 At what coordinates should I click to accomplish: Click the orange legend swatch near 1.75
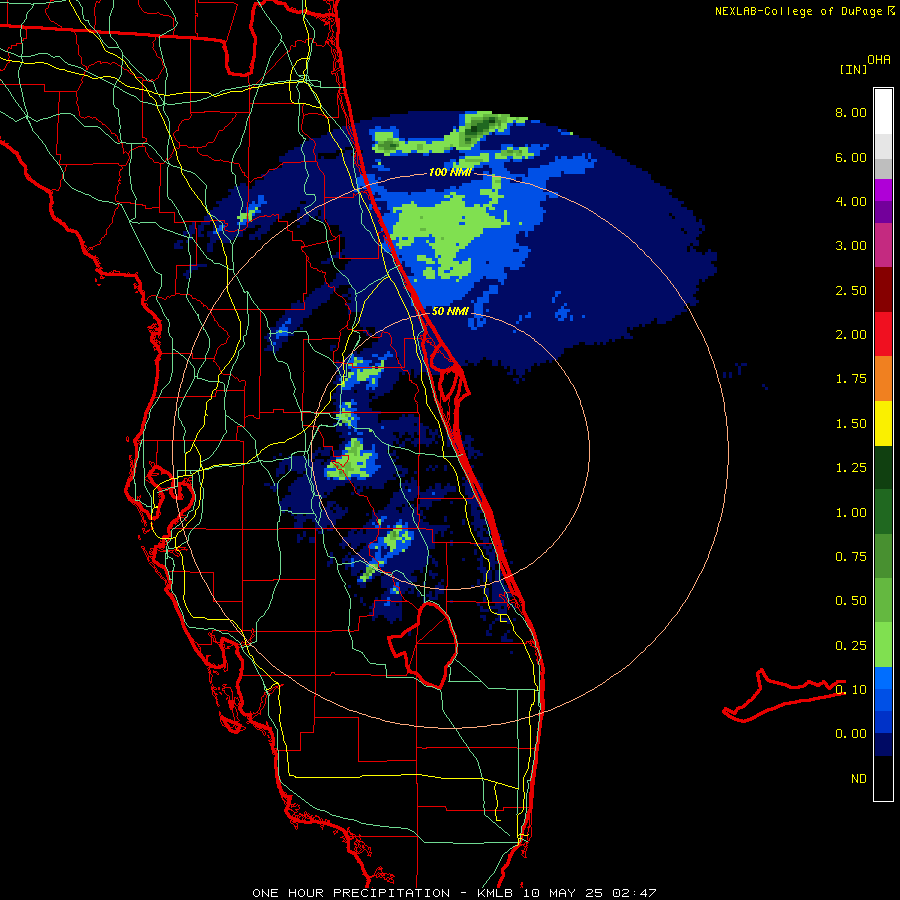click(883, 379)
